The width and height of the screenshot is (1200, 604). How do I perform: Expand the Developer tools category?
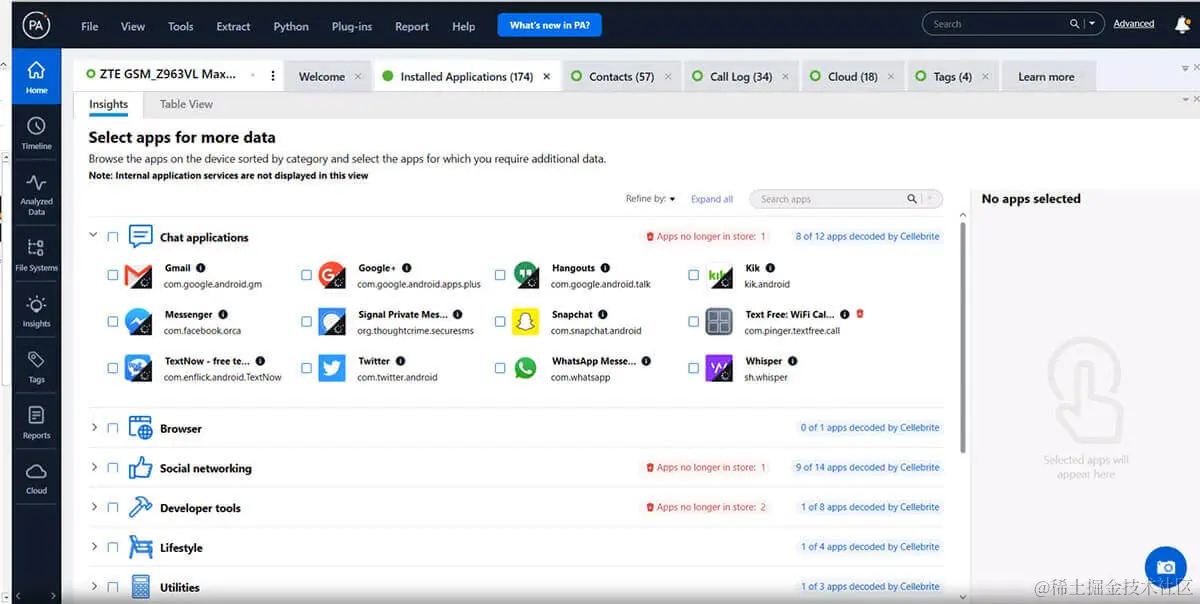(x=94, y=507)
